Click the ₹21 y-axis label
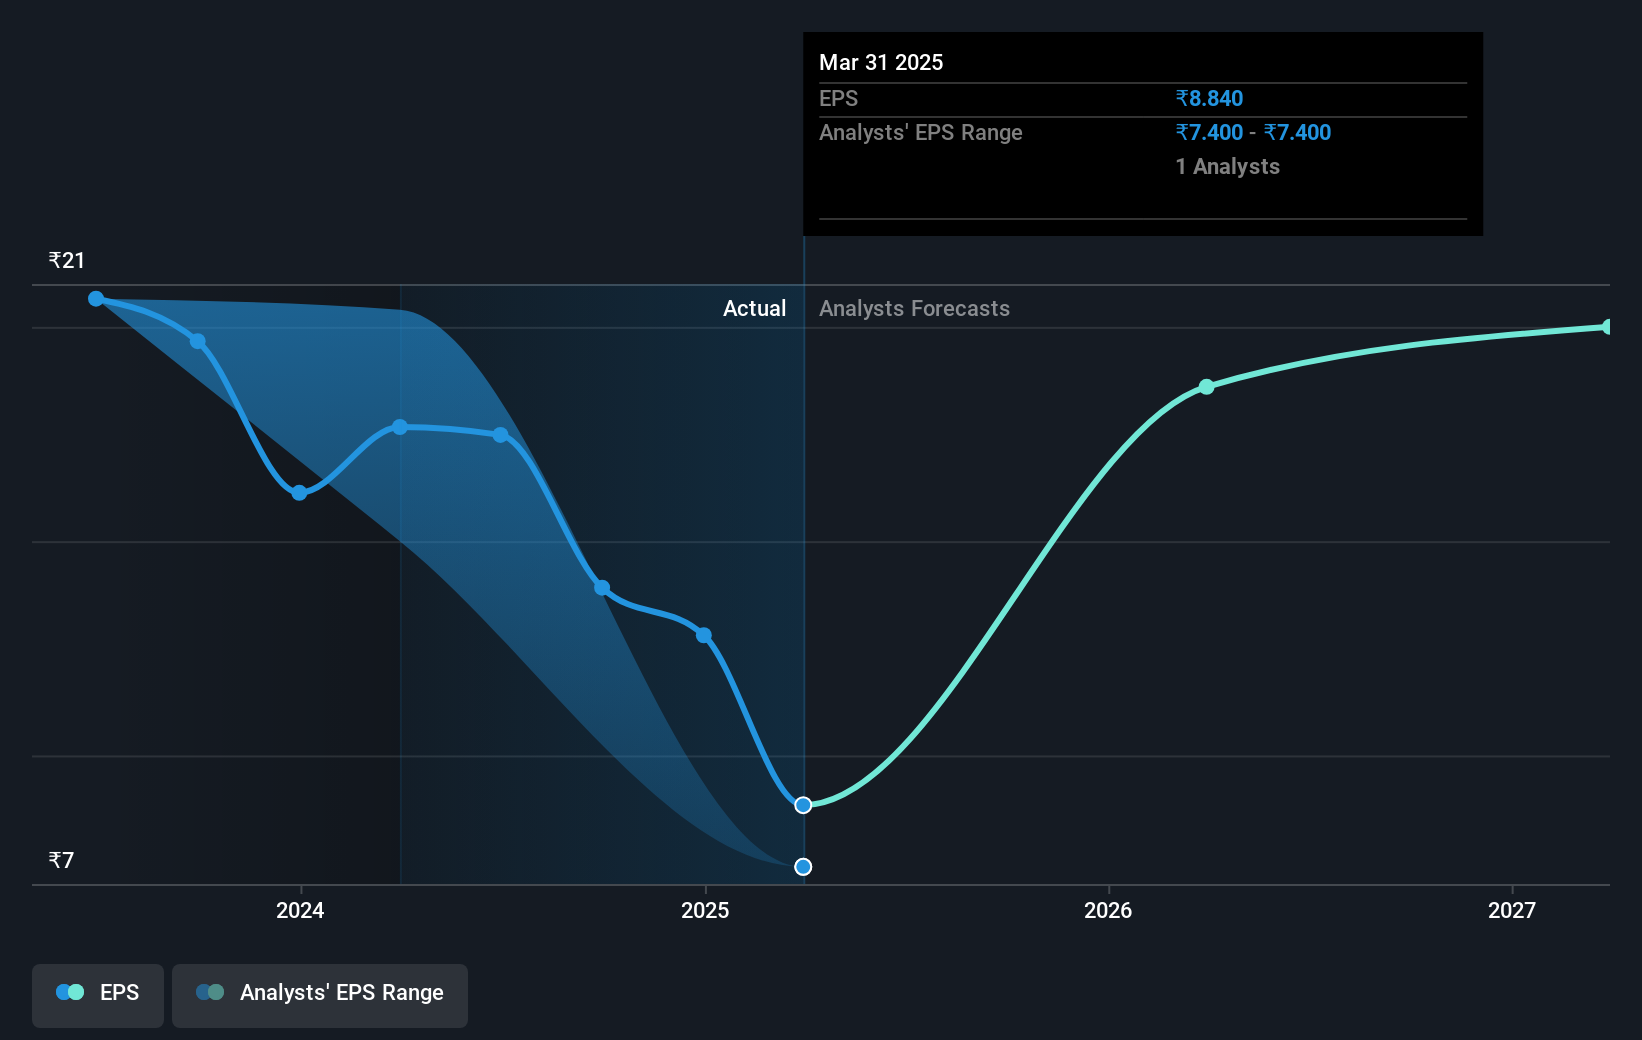Image resolution: width=1642 pixels, height=1040 pixels. point(67,261)
